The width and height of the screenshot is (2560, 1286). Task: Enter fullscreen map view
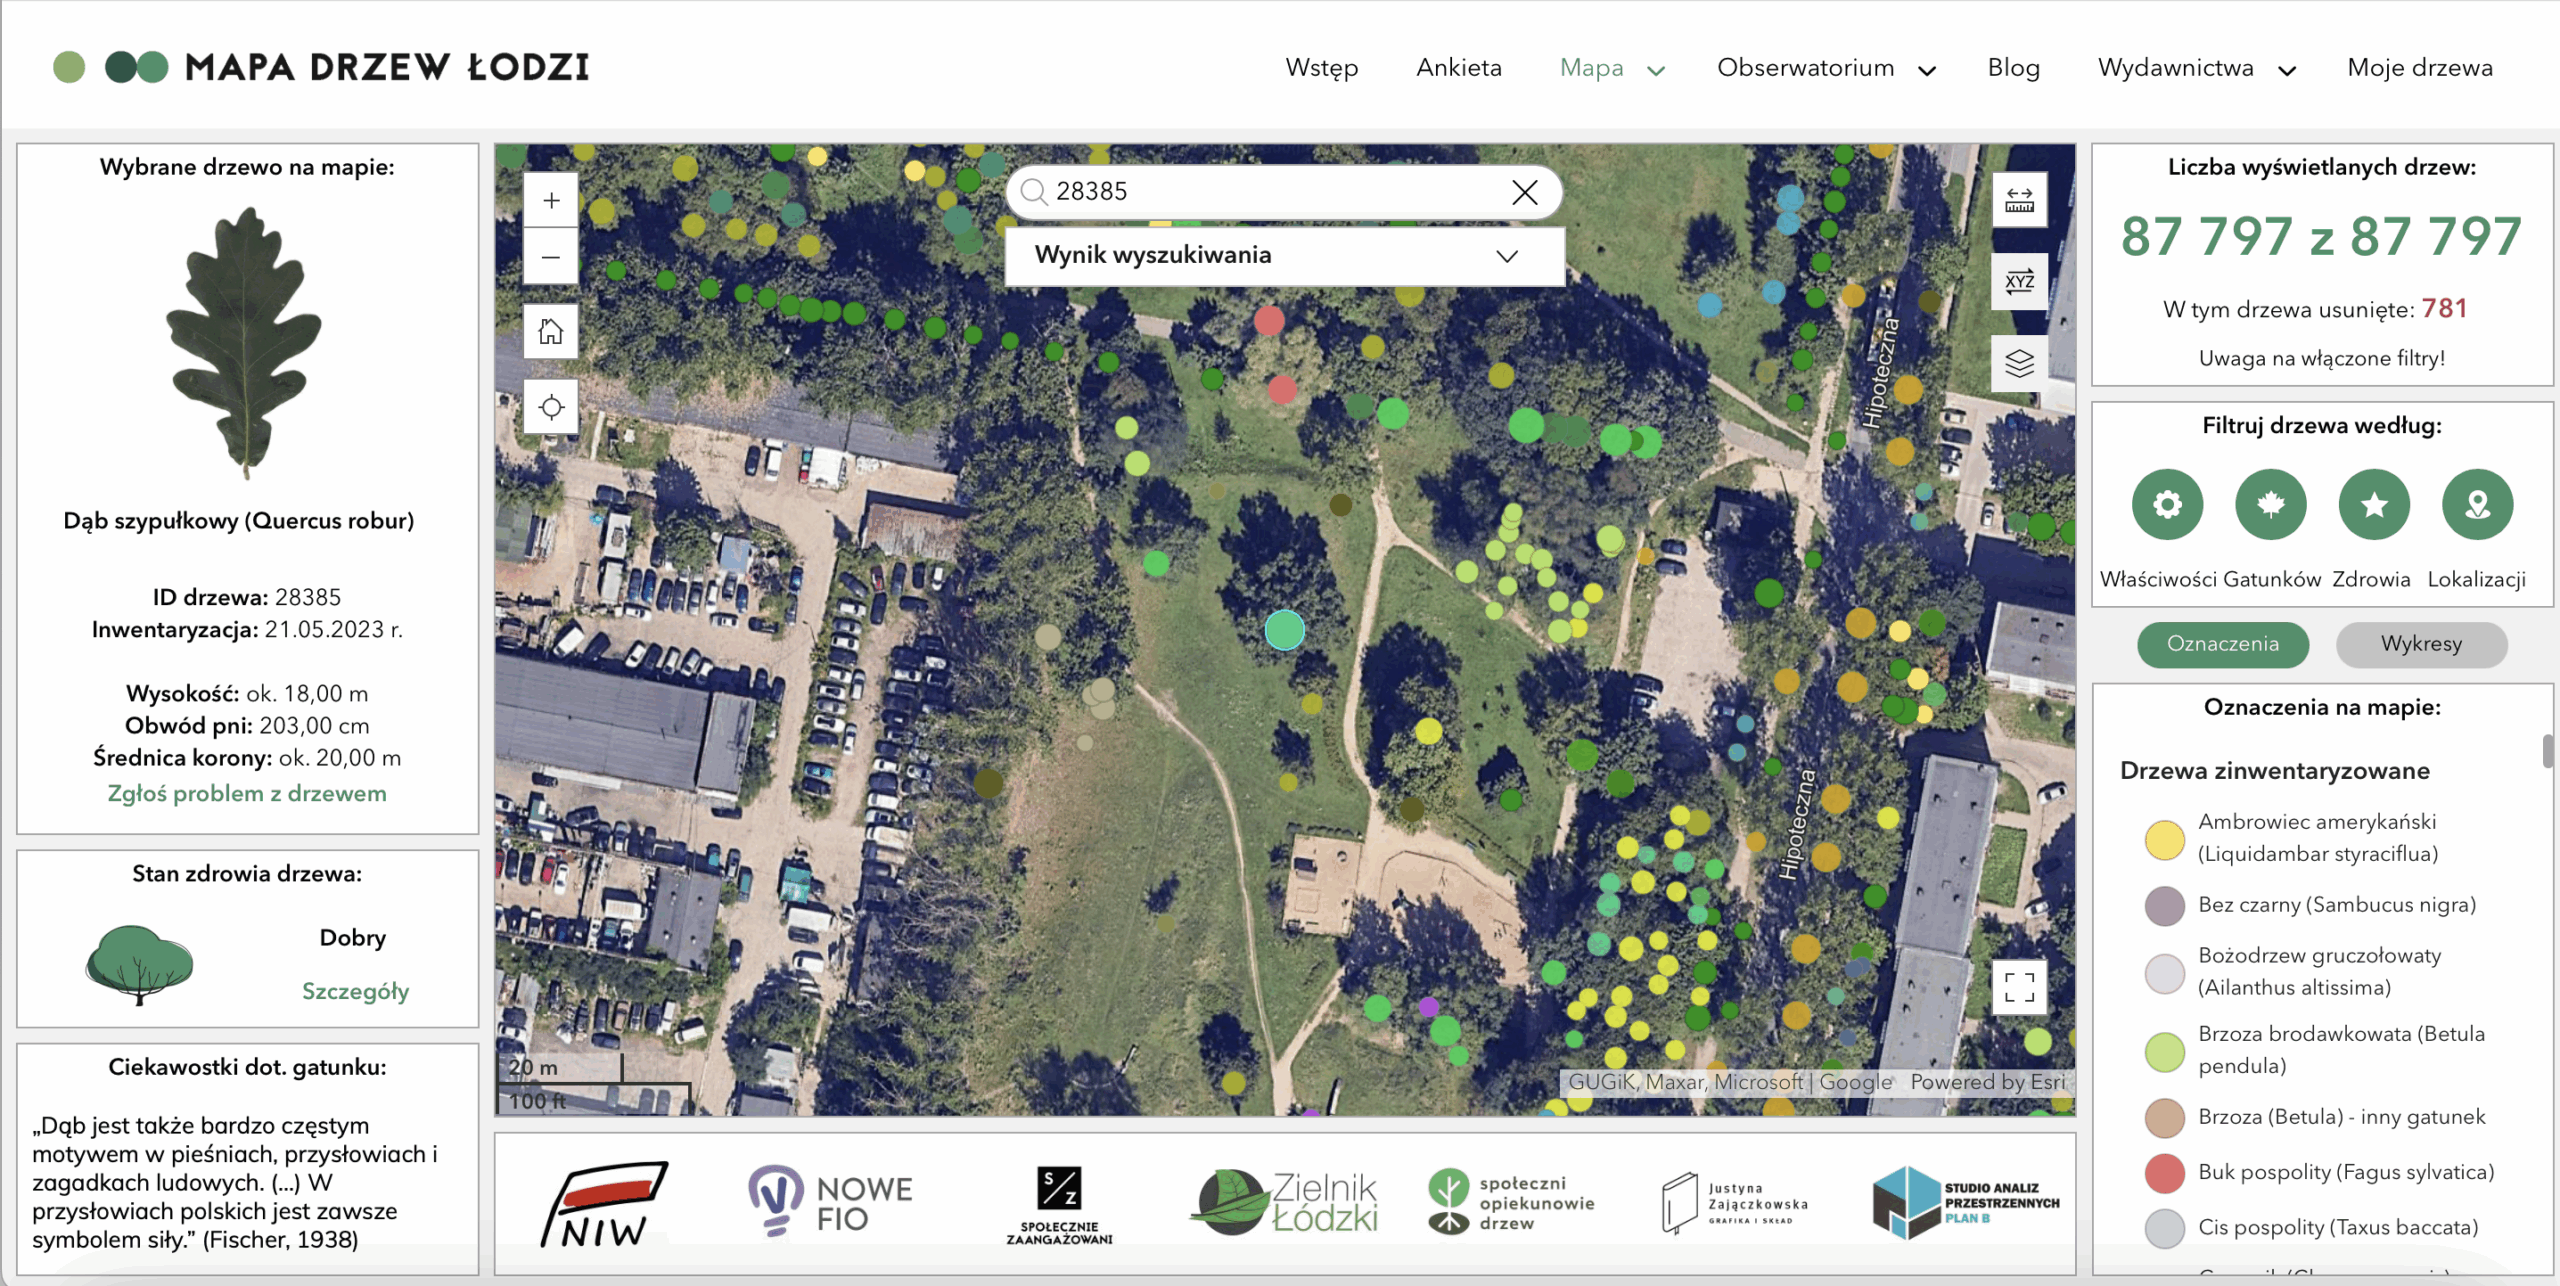2019,988
